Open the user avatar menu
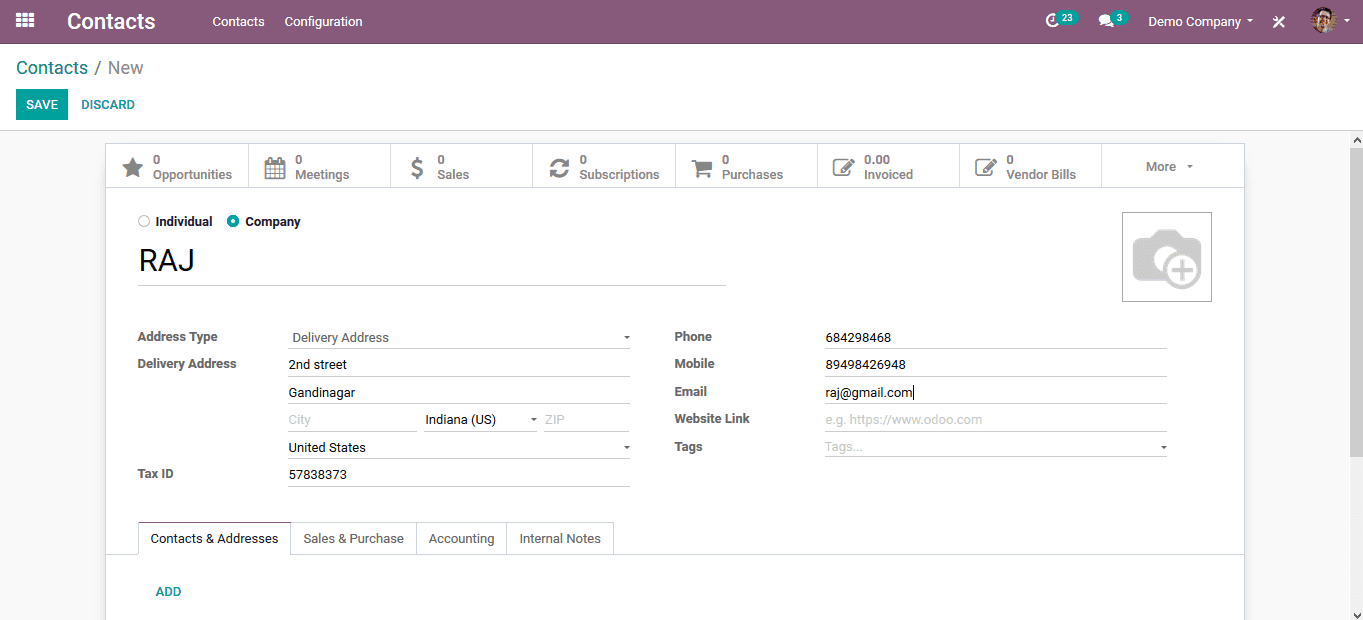This screenshot has width=1363, height=620. click(x=1330, y=21)
